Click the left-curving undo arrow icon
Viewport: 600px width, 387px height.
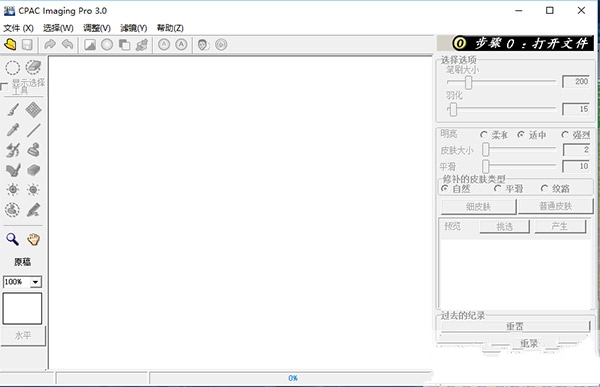coord(68,45)
